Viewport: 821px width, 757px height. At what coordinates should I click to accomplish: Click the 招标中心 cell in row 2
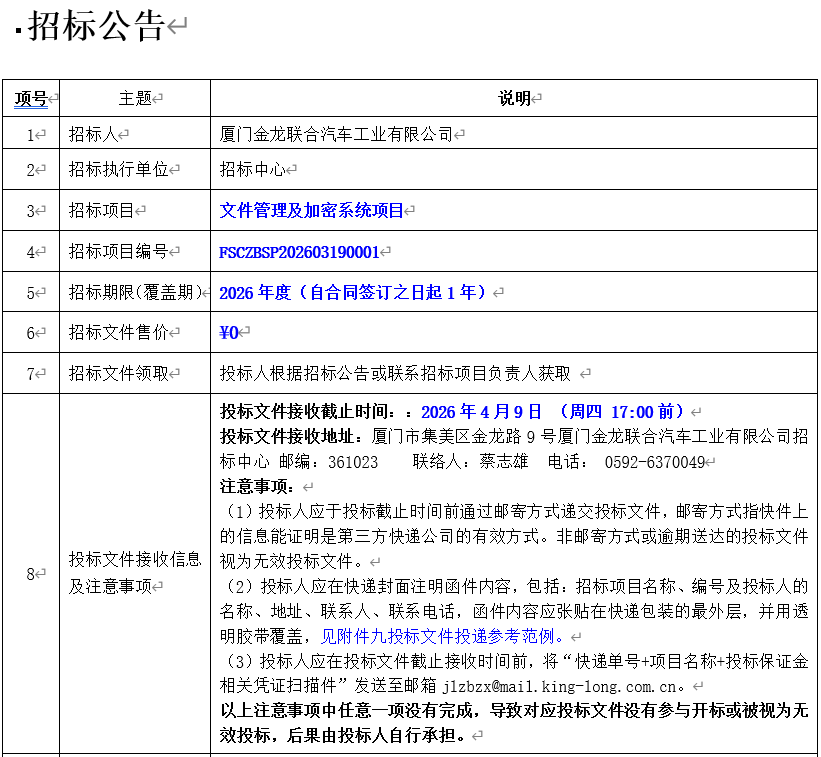[252, 169]
